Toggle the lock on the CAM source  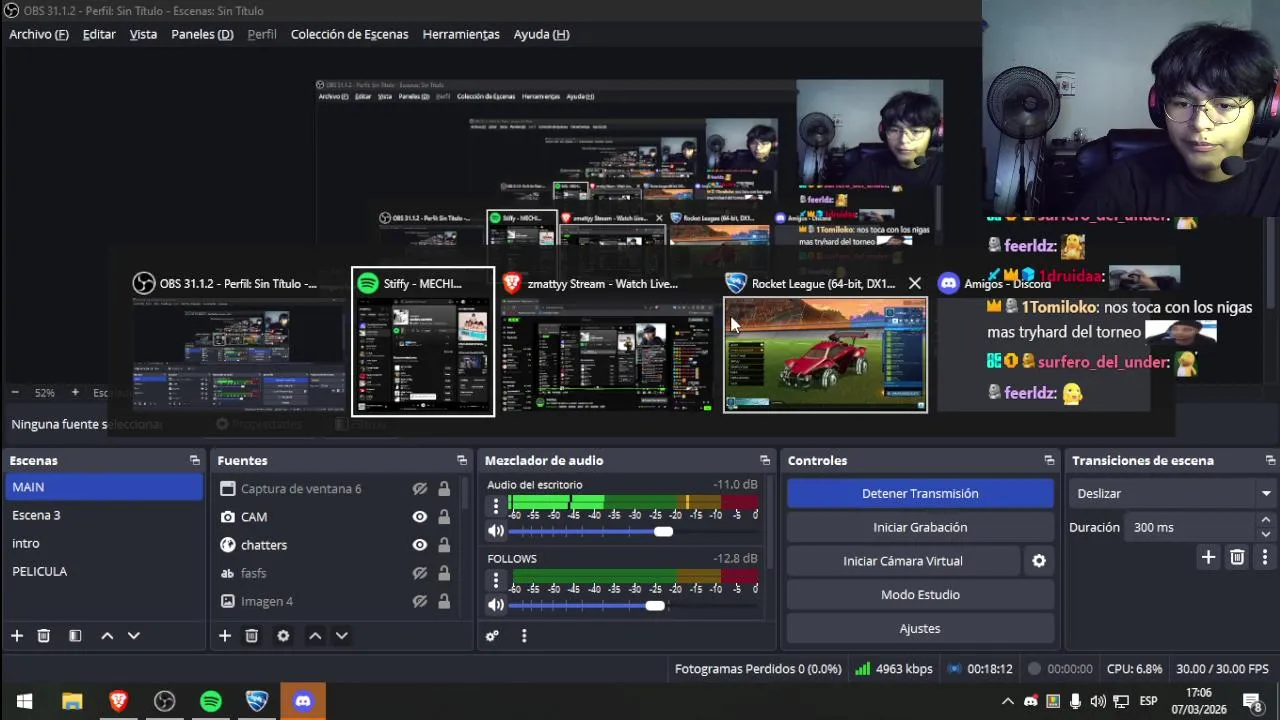click(444, 517)
